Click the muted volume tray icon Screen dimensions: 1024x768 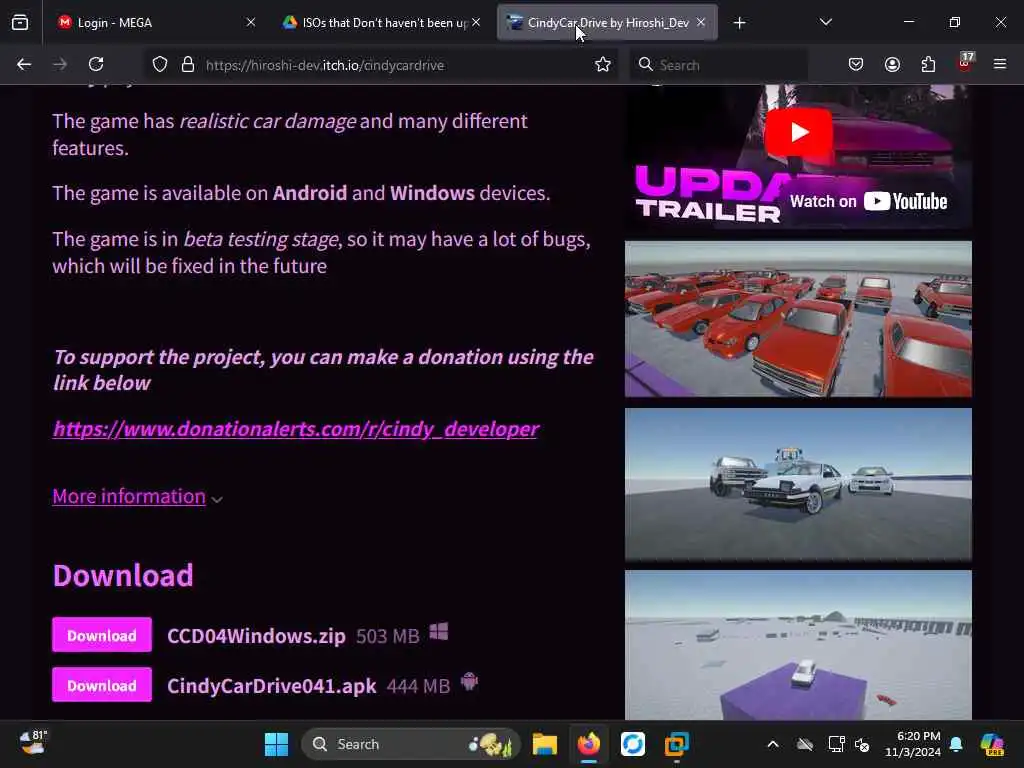pyautogui.click(x=862, y=744)
